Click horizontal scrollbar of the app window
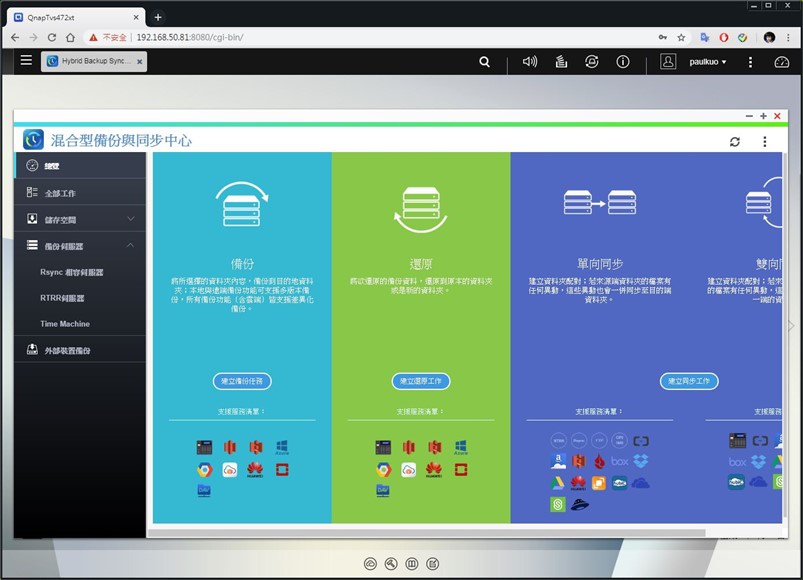Screen dimensions: 803x580 tap(426, 533)
